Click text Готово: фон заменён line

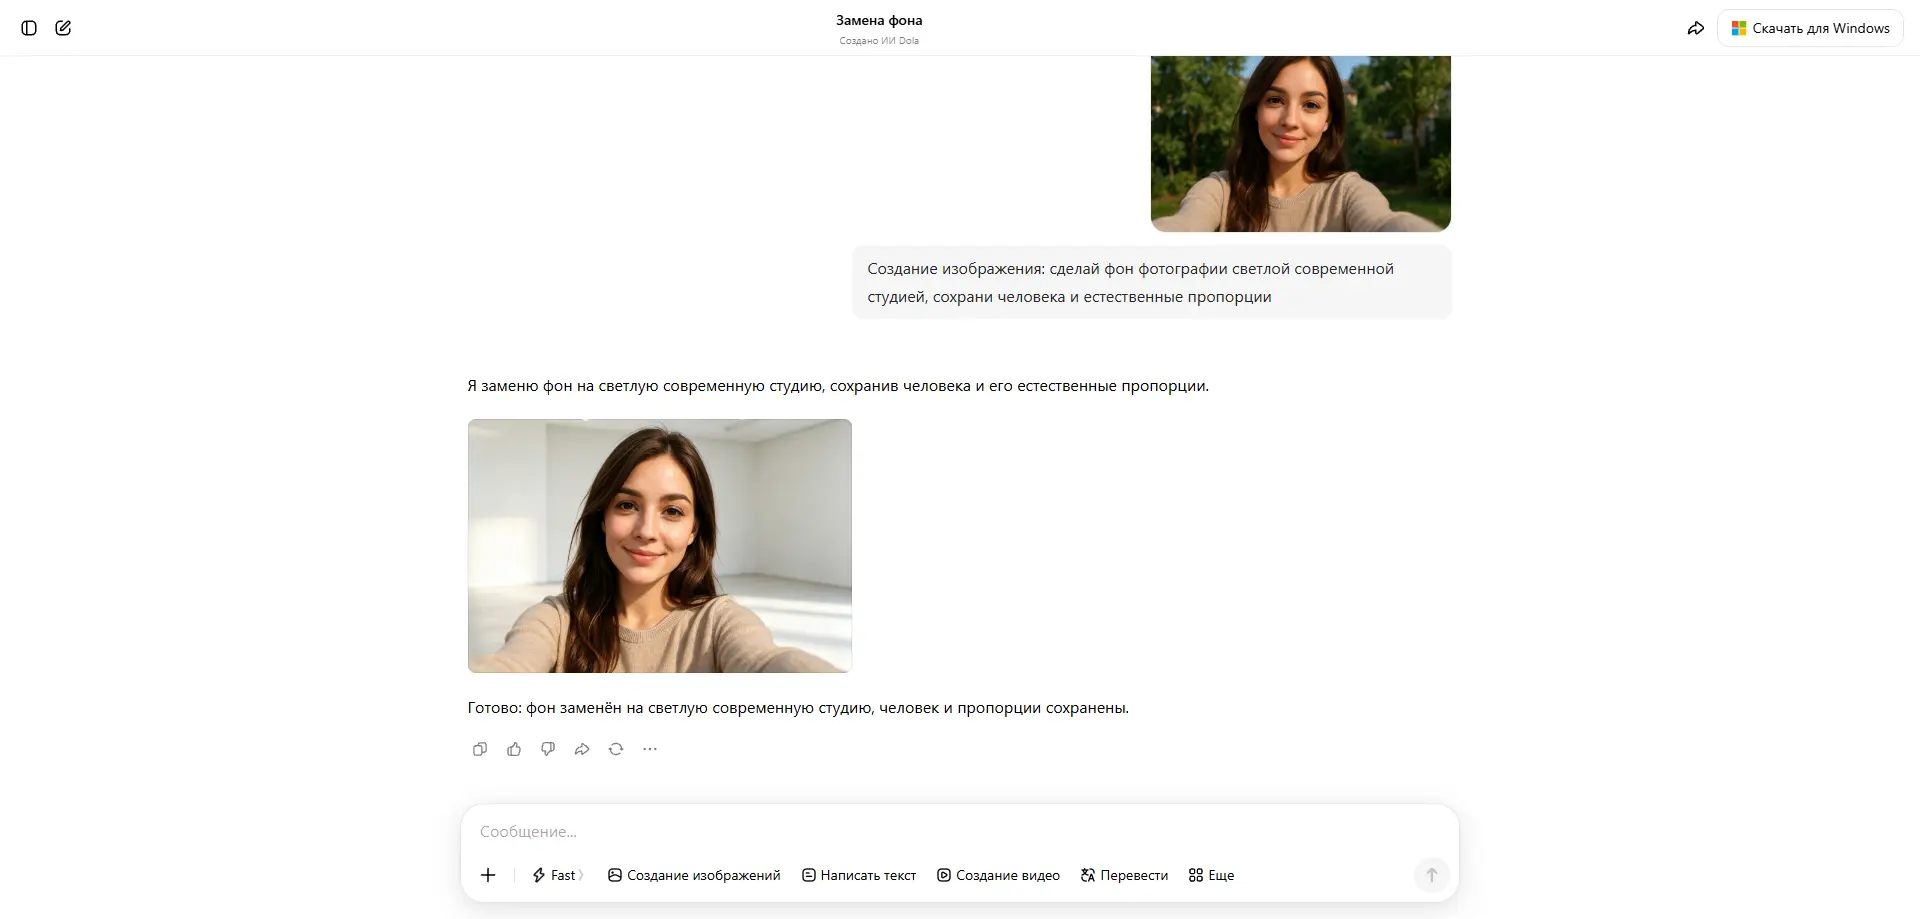tap(798, 708)
